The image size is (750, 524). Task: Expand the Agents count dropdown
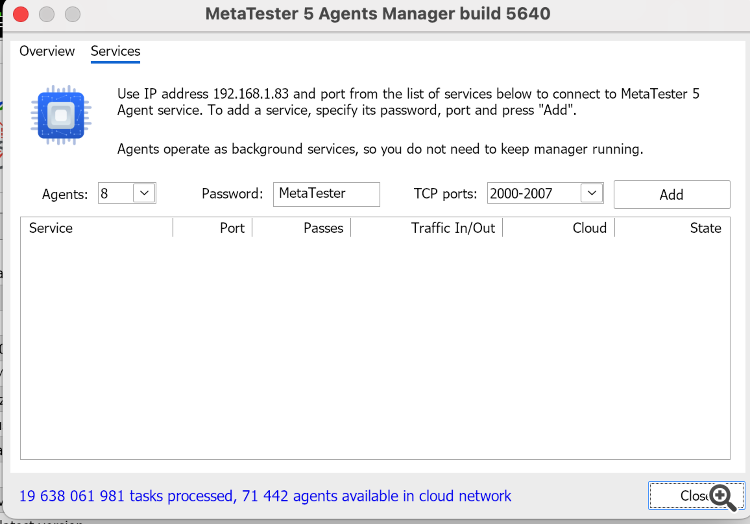[144, 194]
